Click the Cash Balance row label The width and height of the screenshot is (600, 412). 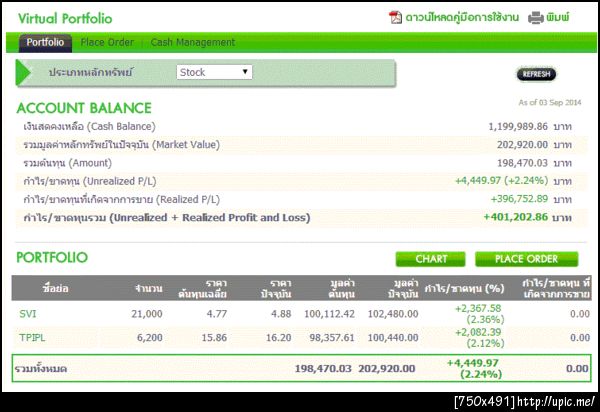pyautogui.click(x=90, y=127)
